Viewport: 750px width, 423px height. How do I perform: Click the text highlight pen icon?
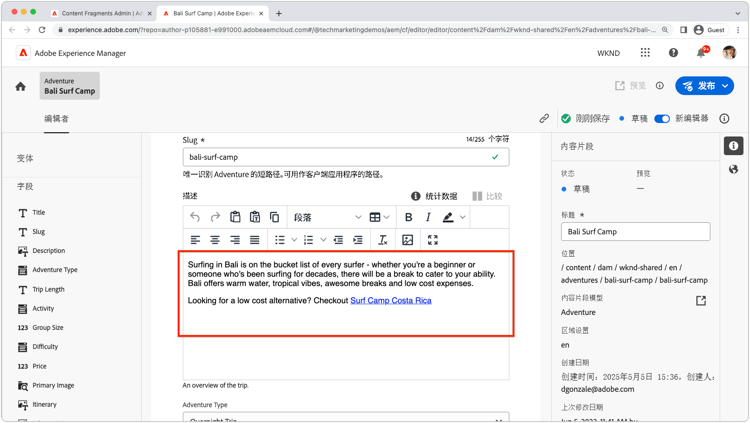tap(448, 217)
